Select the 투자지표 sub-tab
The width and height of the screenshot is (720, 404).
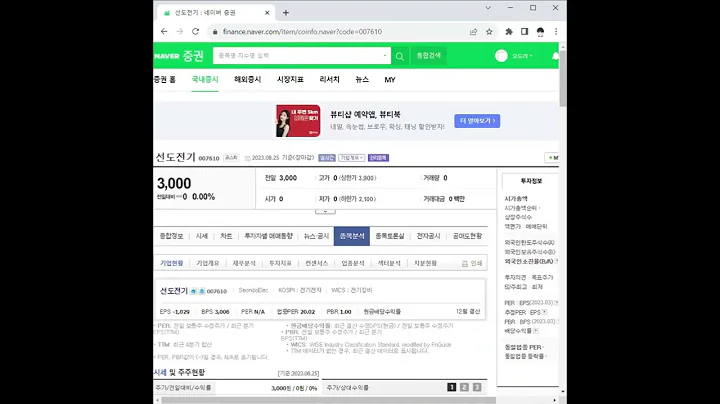281,264
